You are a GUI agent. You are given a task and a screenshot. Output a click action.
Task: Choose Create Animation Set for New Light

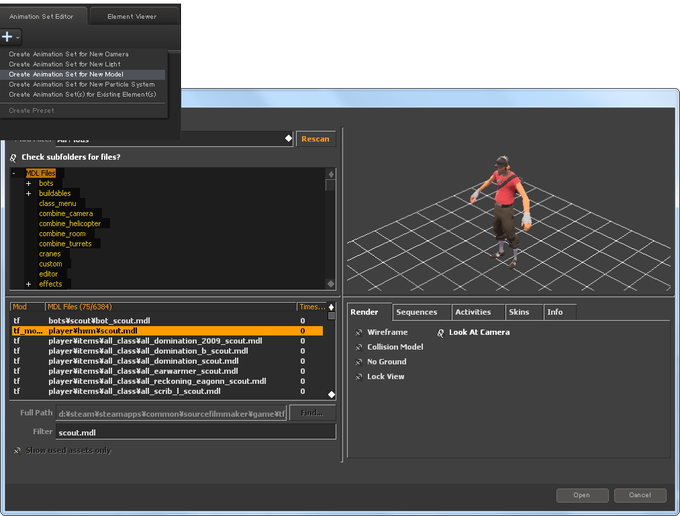click(65, 64)
